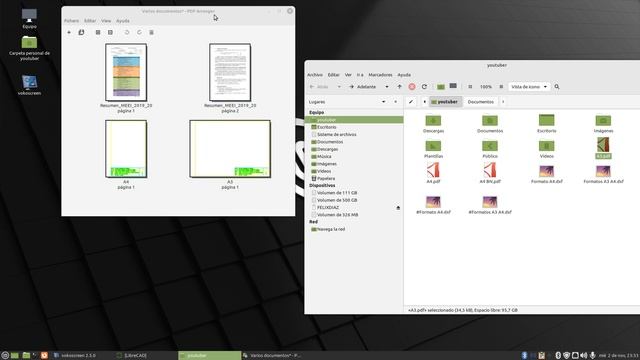Open the Editar menu in PDF Arranger
This screenshot has height=360, width=640.
pyautogui.click(x=90, y=21)
